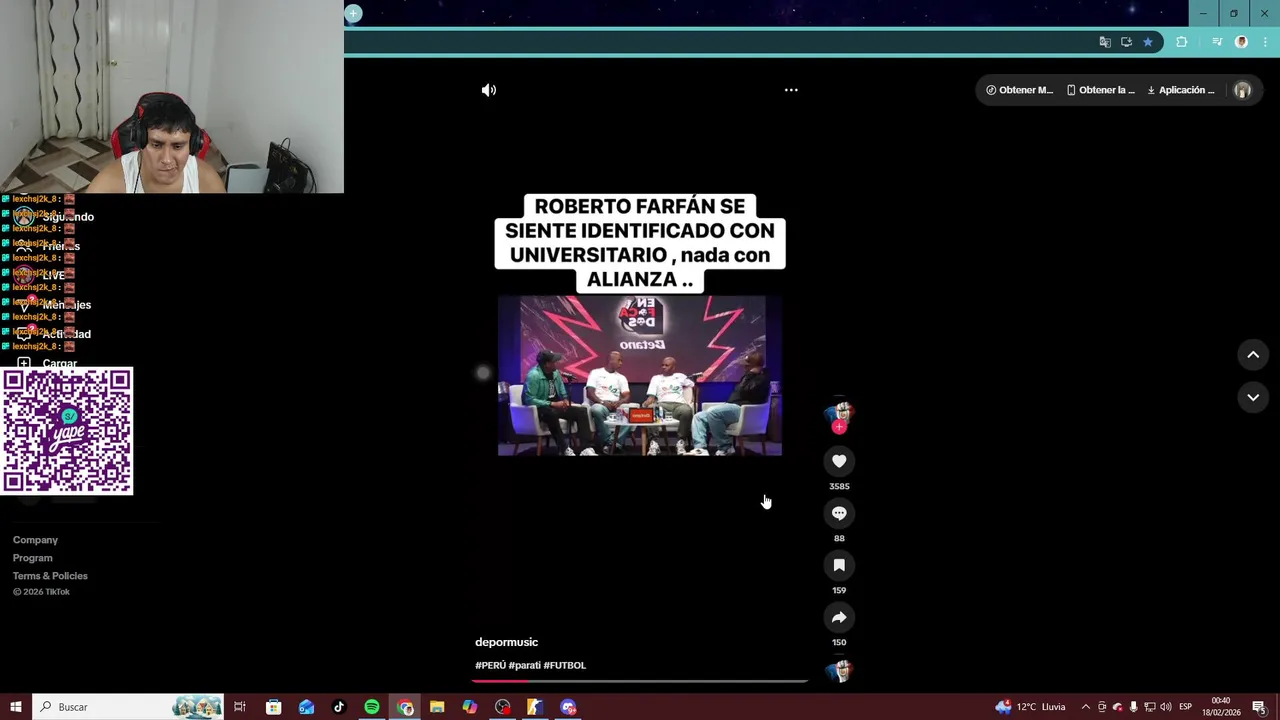Screen dimensions: 1280x720
Task: Switch the ESP input language
Action: [x=1186, y=707]
